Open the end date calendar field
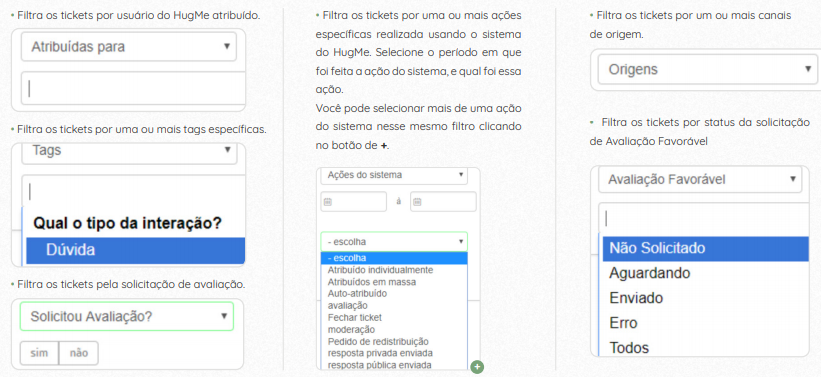Viewport: 821px width, 377px height. (443, 202)
